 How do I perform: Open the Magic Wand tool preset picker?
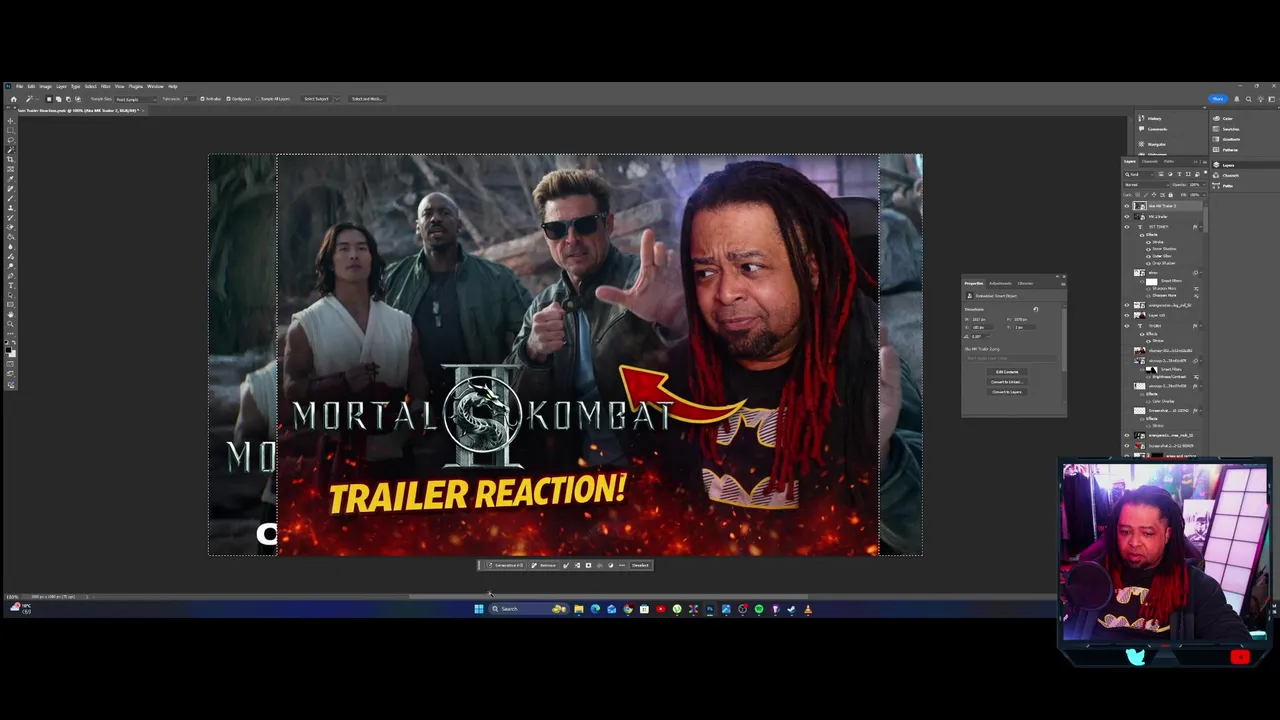pyautogui.click(x=32, y=99)
